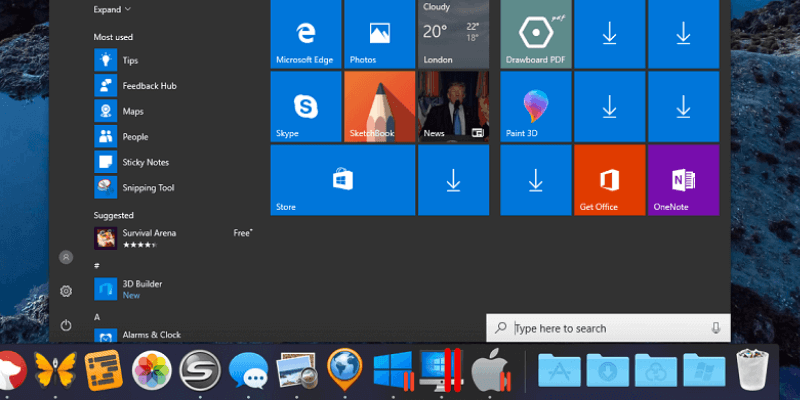Focus the Type here to search box
This screenshot has height=400, width=800.
608,328
